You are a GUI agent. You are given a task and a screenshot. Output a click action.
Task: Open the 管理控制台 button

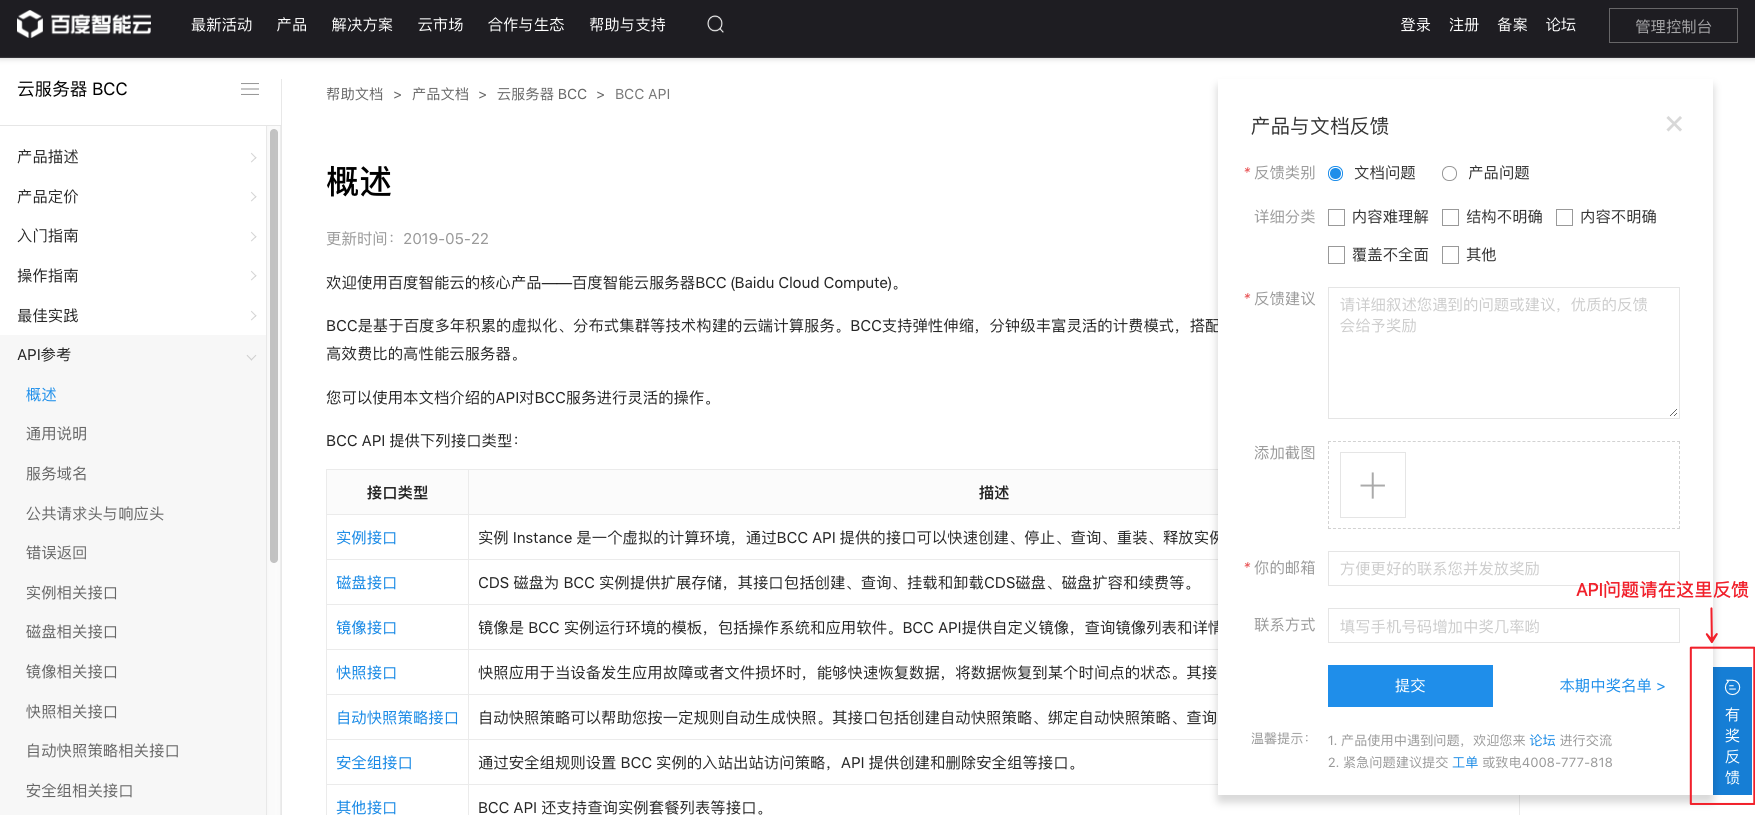click(1673, 26)
